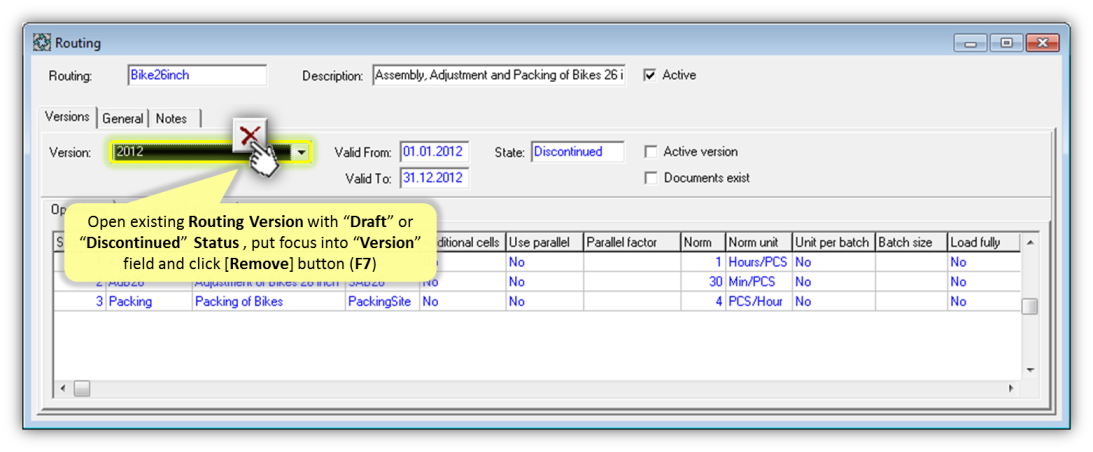Select the Packing operation cell
The image size is (1093, 452).
[149, 302]
